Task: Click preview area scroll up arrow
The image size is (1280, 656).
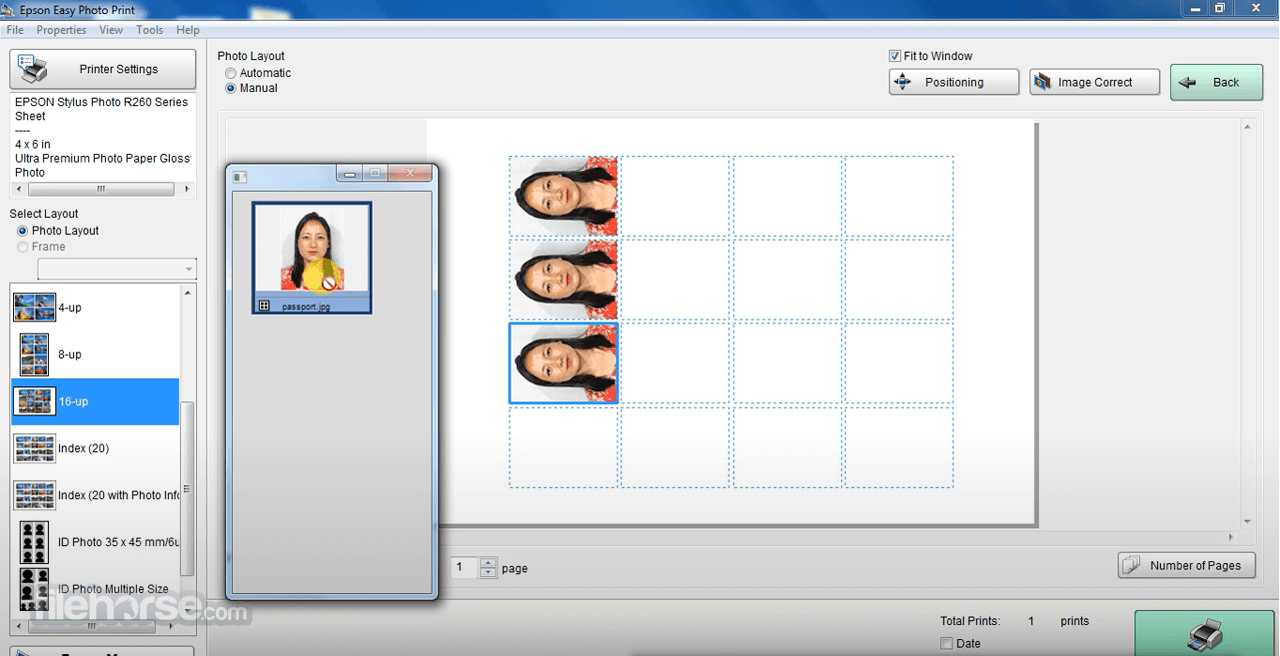Action: pyautogui.click(x=1247, y=127)
